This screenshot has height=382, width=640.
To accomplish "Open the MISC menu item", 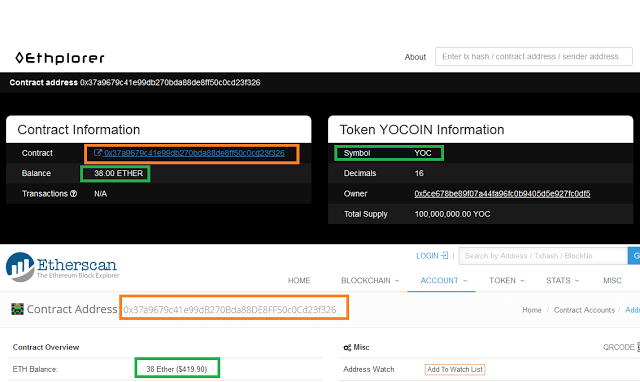I will 612,280.
